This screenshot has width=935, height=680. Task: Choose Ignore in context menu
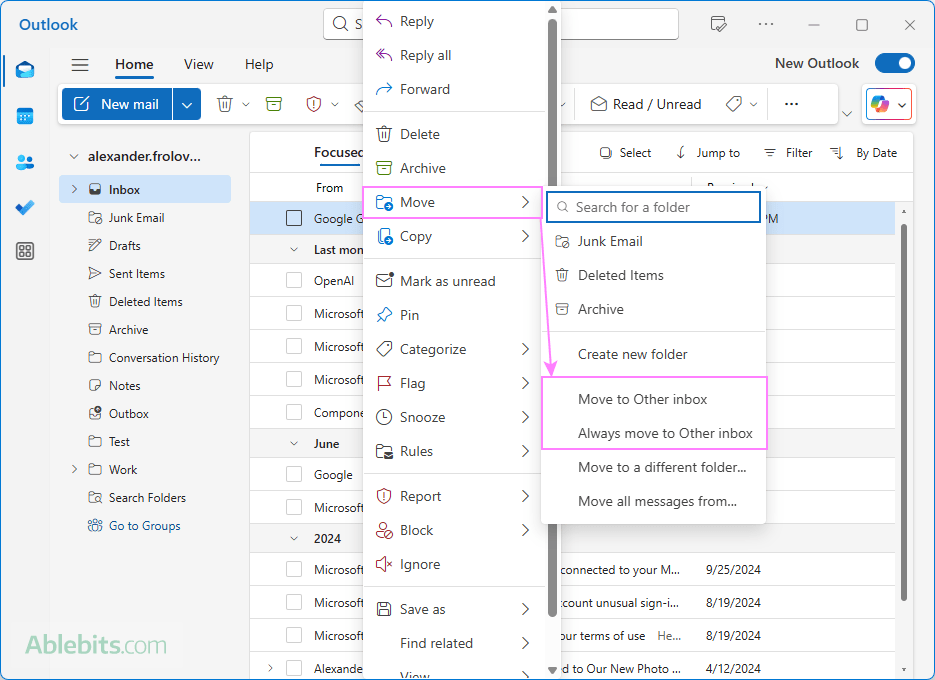(454, 564)
